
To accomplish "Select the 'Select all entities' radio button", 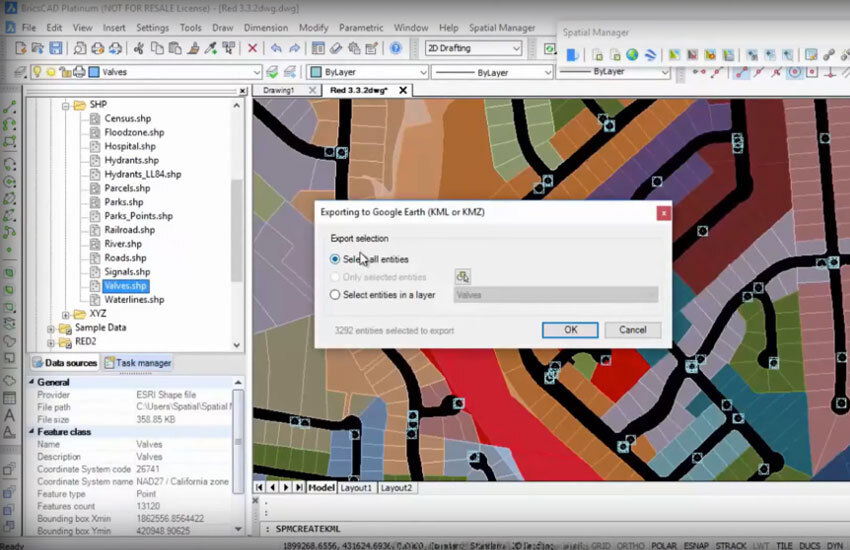I will [x=335, y=259].
